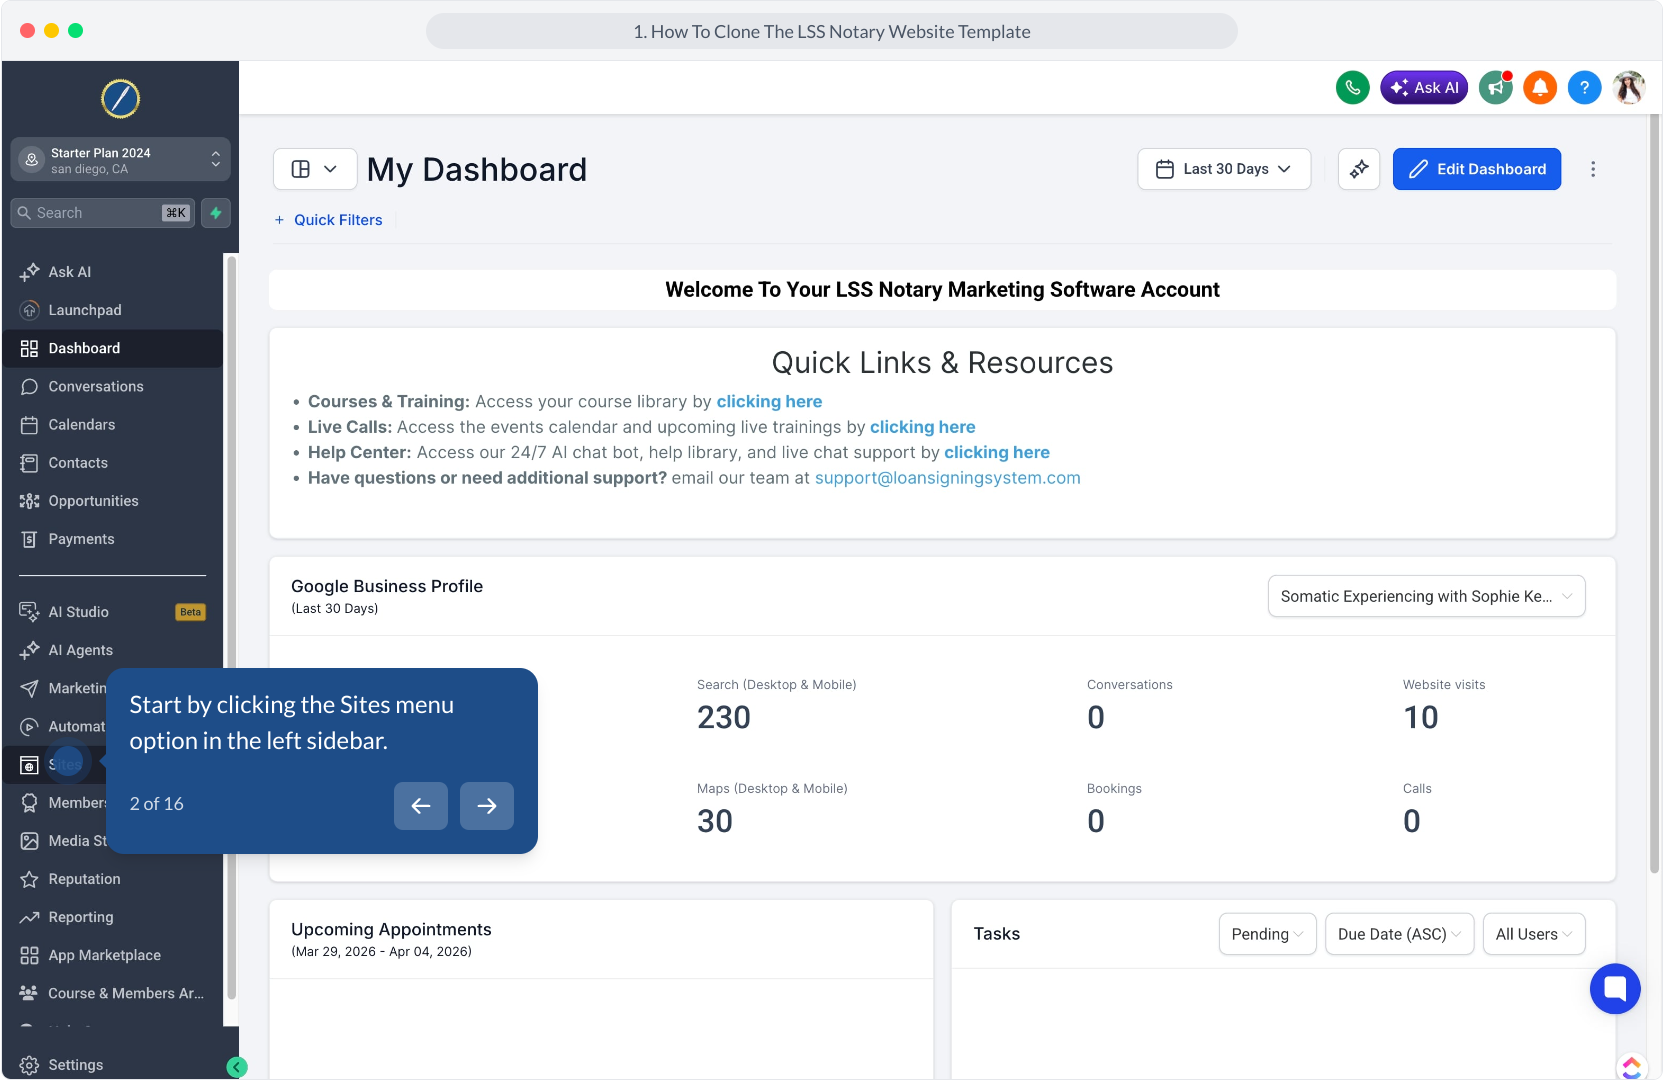The height and width of the screenshot is (1080, 1664).
Task: Expand the dashboard layout switcher dropdown
Action: pyautogui.click(x=314, y=169)
